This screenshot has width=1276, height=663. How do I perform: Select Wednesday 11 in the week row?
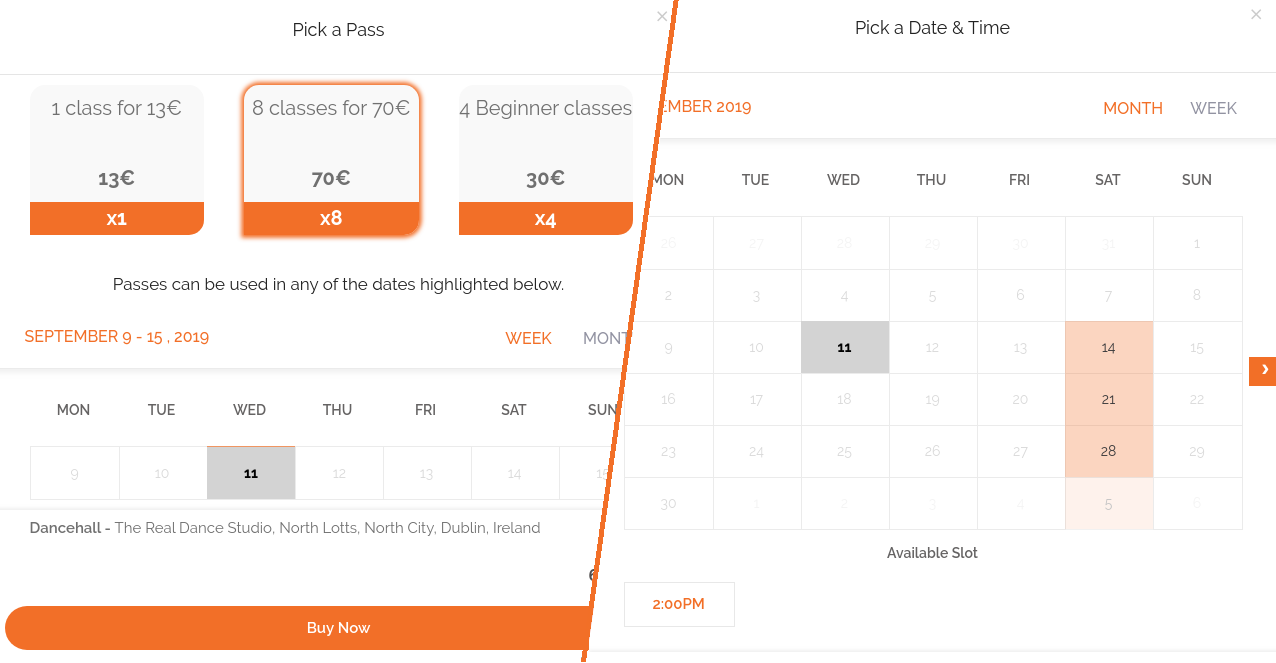[x=251, y=473]
